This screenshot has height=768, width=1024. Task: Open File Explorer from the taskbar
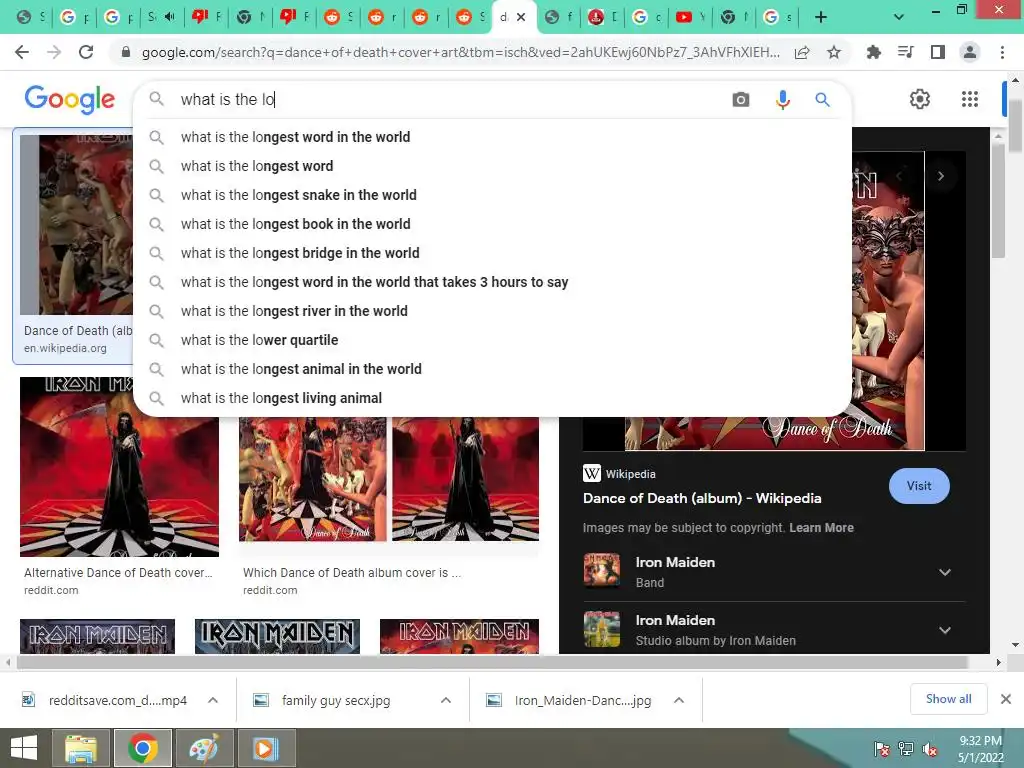click(x=81, y=748)
